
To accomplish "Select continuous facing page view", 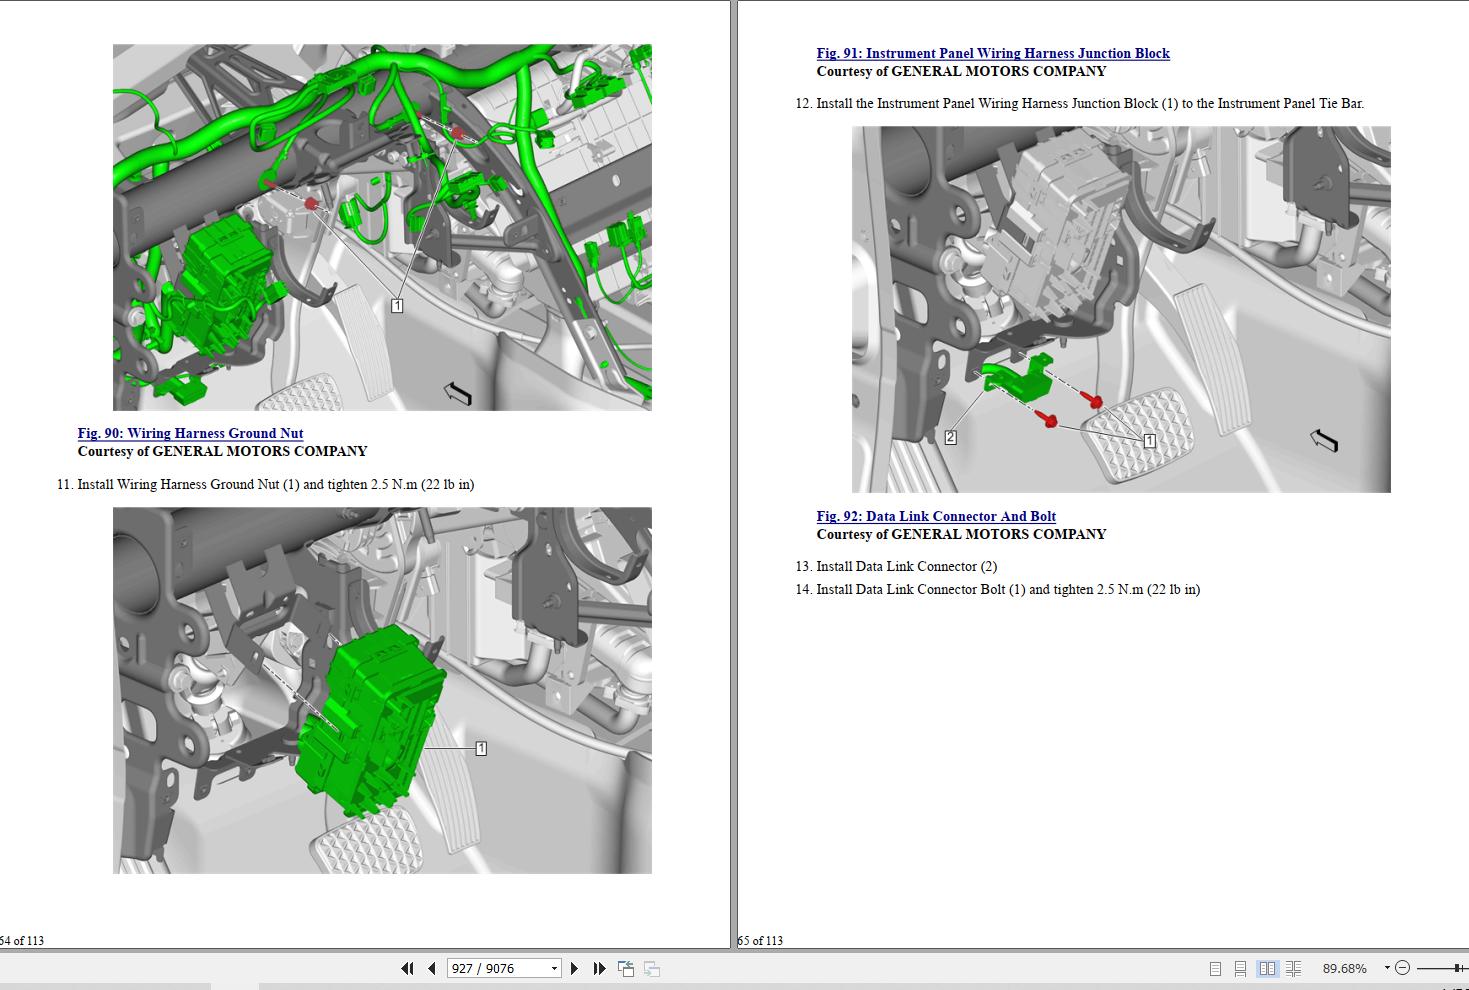I will point(1293,968).
